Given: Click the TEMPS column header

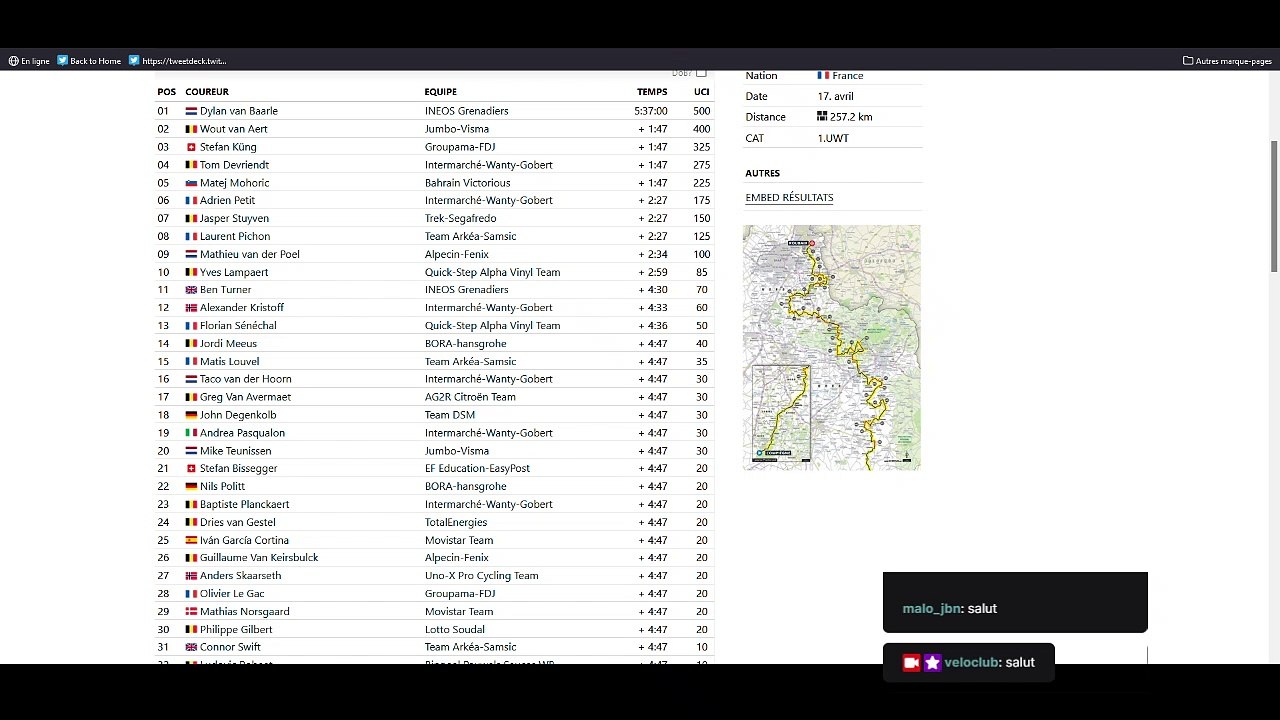Looking at the screenshot, I should (x=652, y=92).
